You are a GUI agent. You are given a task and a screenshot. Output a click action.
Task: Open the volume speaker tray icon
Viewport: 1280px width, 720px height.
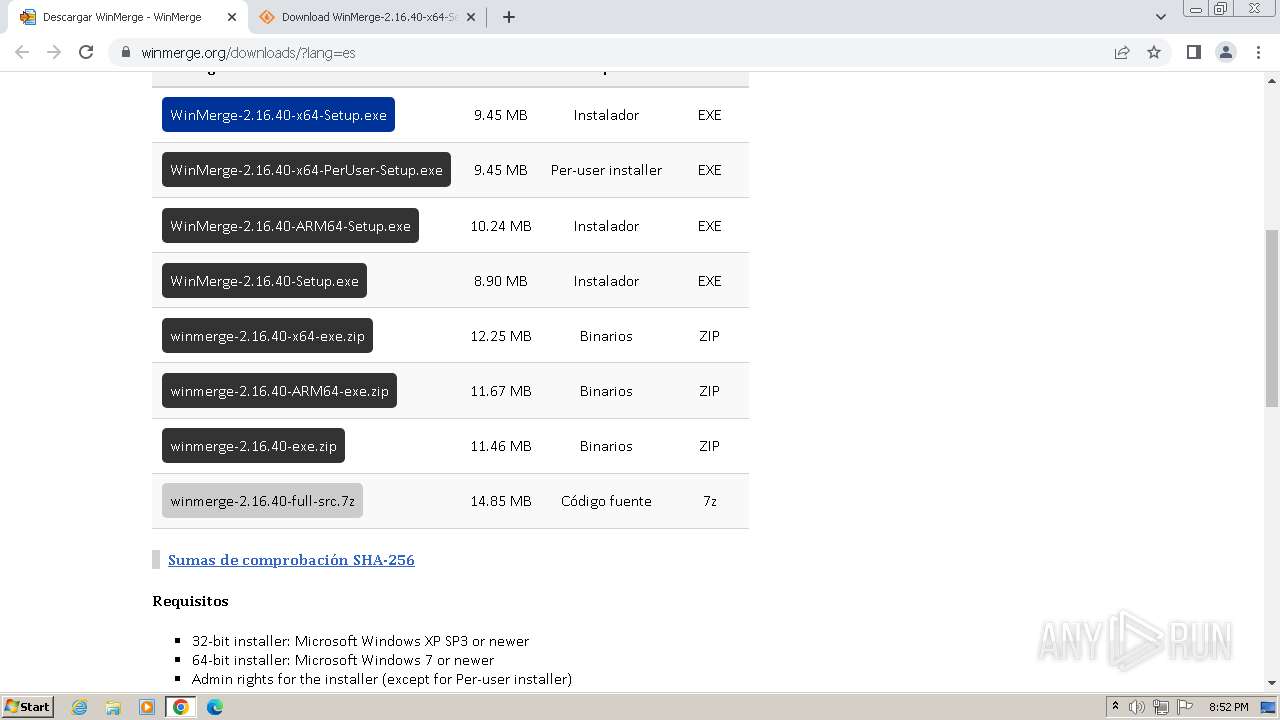(1137, 707)
